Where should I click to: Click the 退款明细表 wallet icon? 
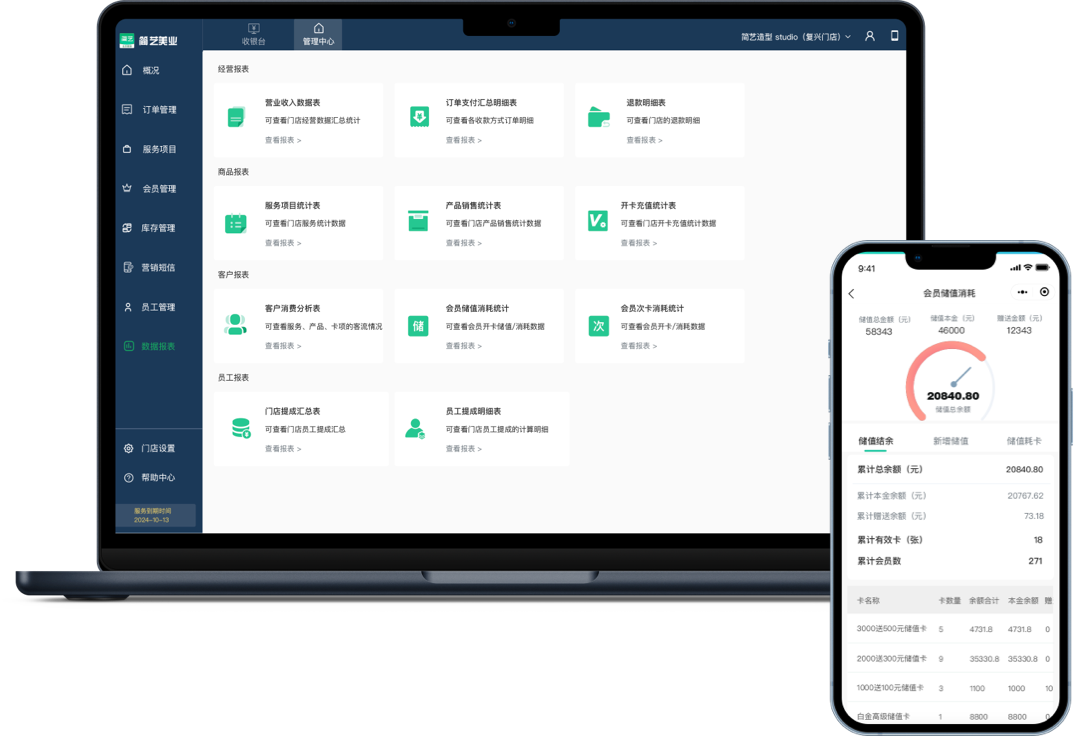(599, 117)
